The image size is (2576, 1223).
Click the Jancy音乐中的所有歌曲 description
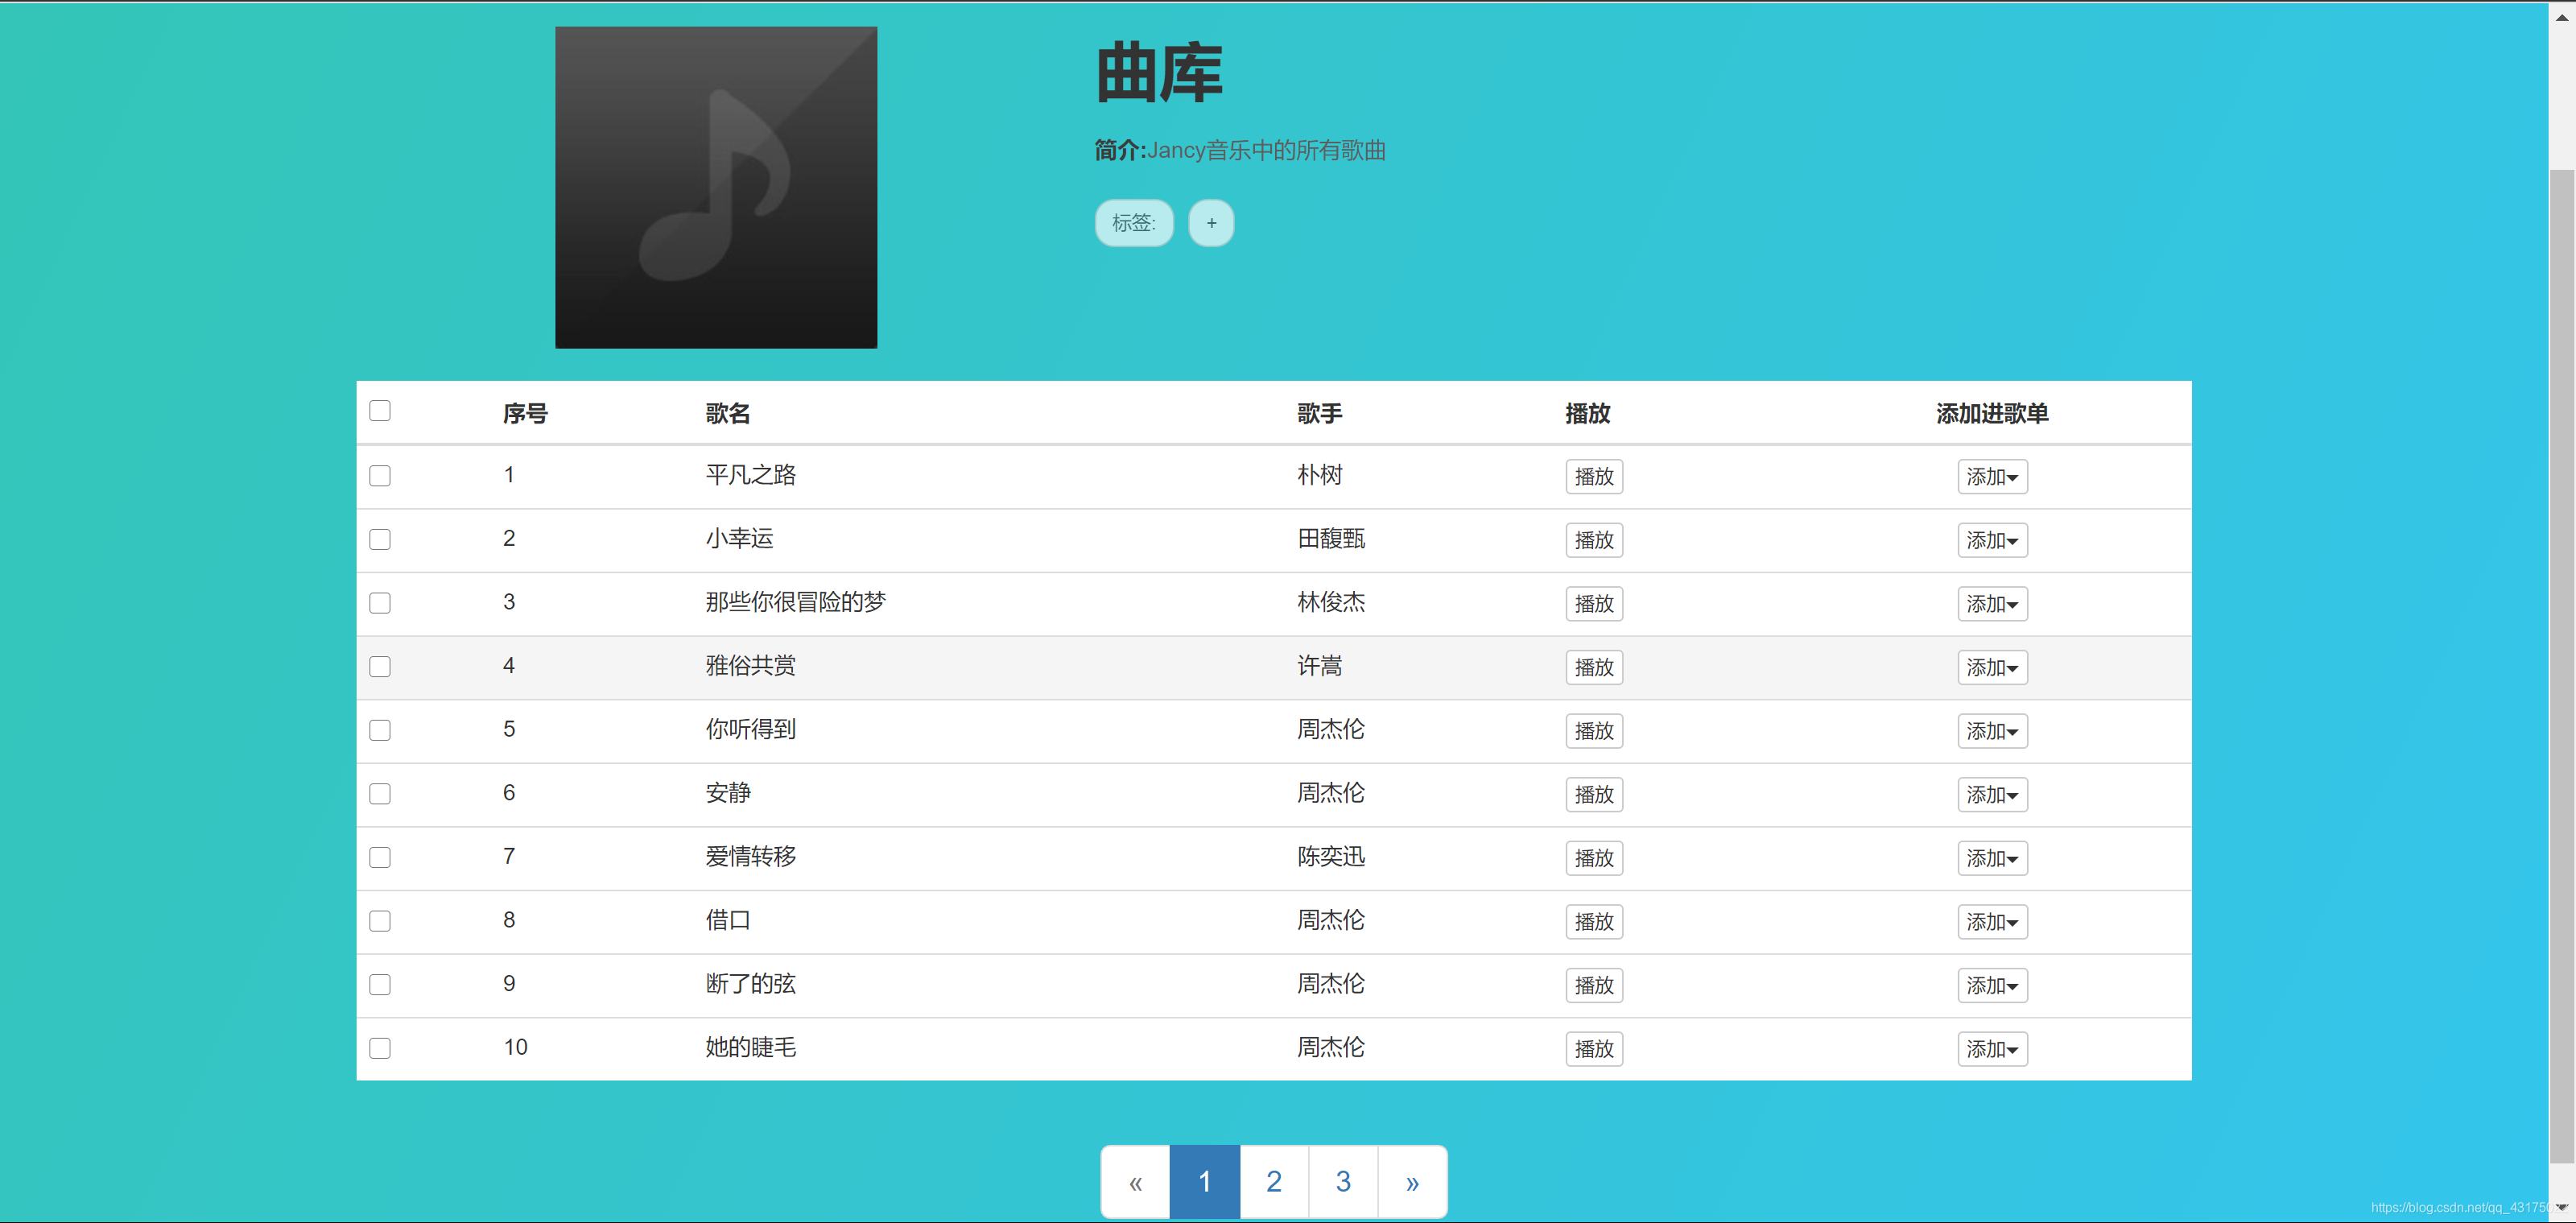click(x=1266, y=150)
